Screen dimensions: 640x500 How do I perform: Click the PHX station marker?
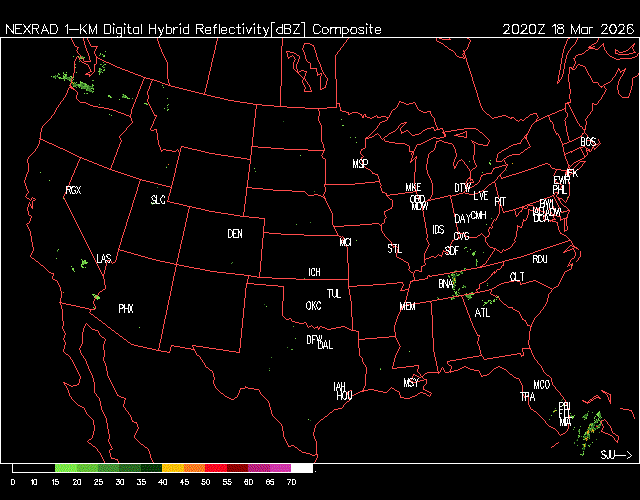coord(126,309)
